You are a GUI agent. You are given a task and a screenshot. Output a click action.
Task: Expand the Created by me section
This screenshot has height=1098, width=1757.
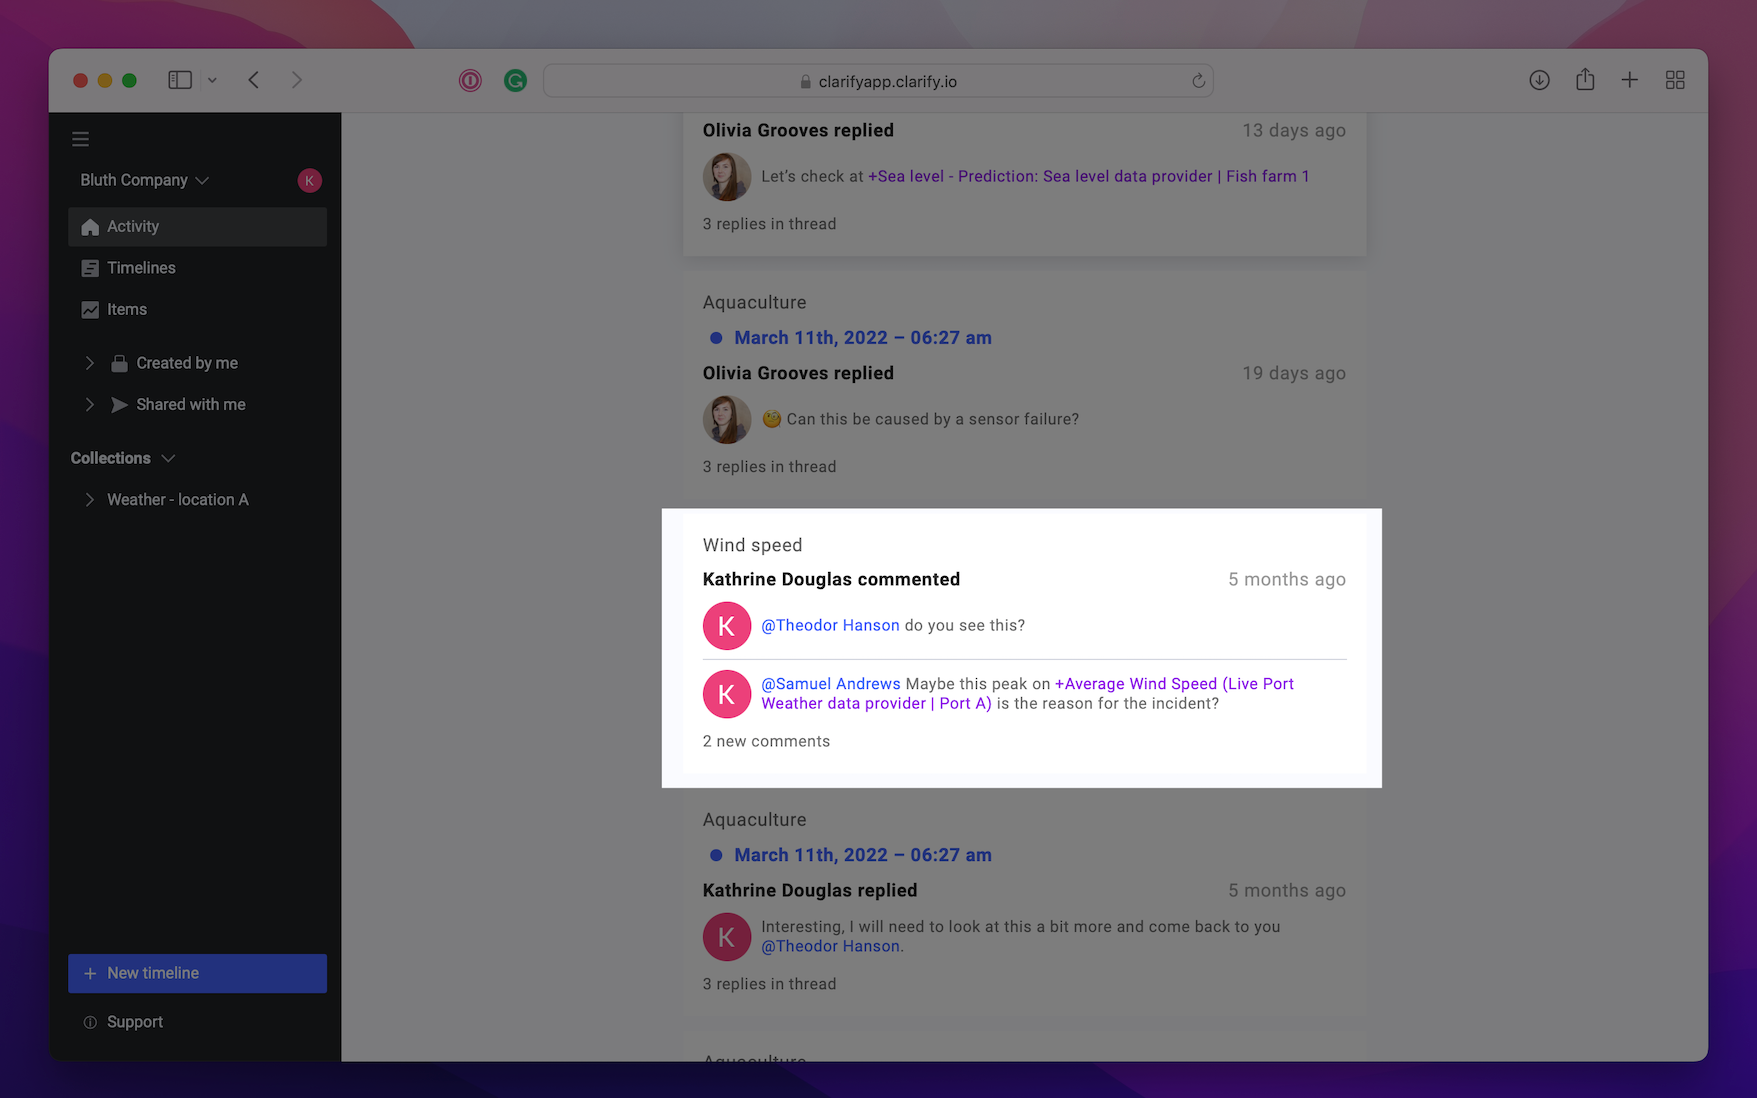coord(90,363)
